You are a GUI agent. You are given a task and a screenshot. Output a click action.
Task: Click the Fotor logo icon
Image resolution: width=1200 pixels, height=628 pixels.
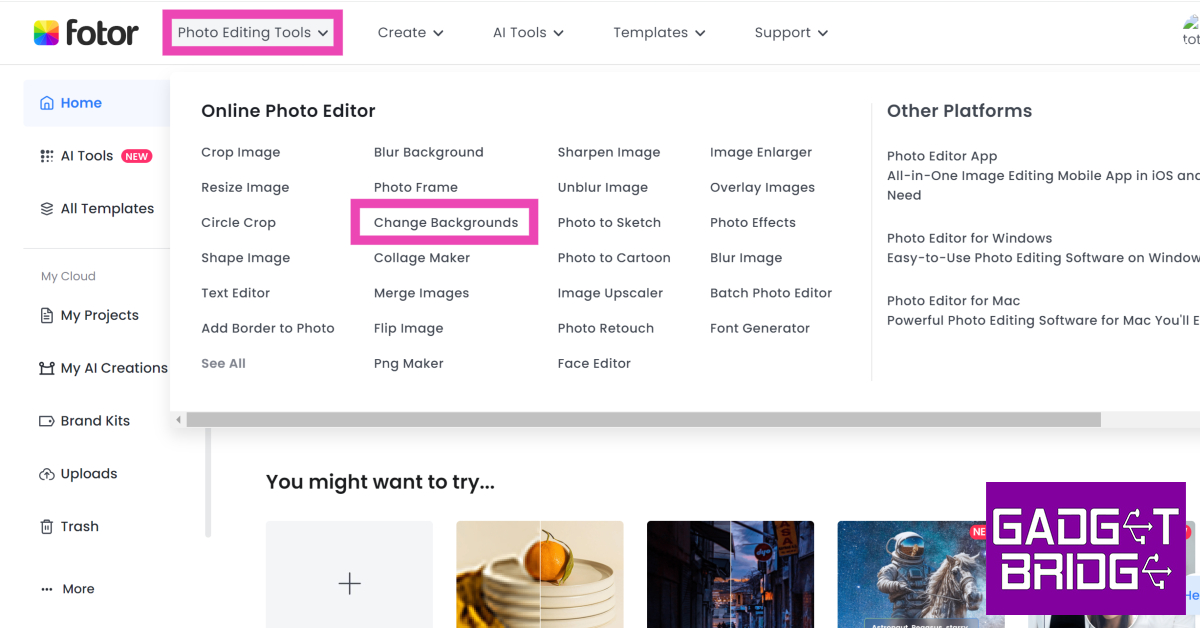click(x=46, y=33)
